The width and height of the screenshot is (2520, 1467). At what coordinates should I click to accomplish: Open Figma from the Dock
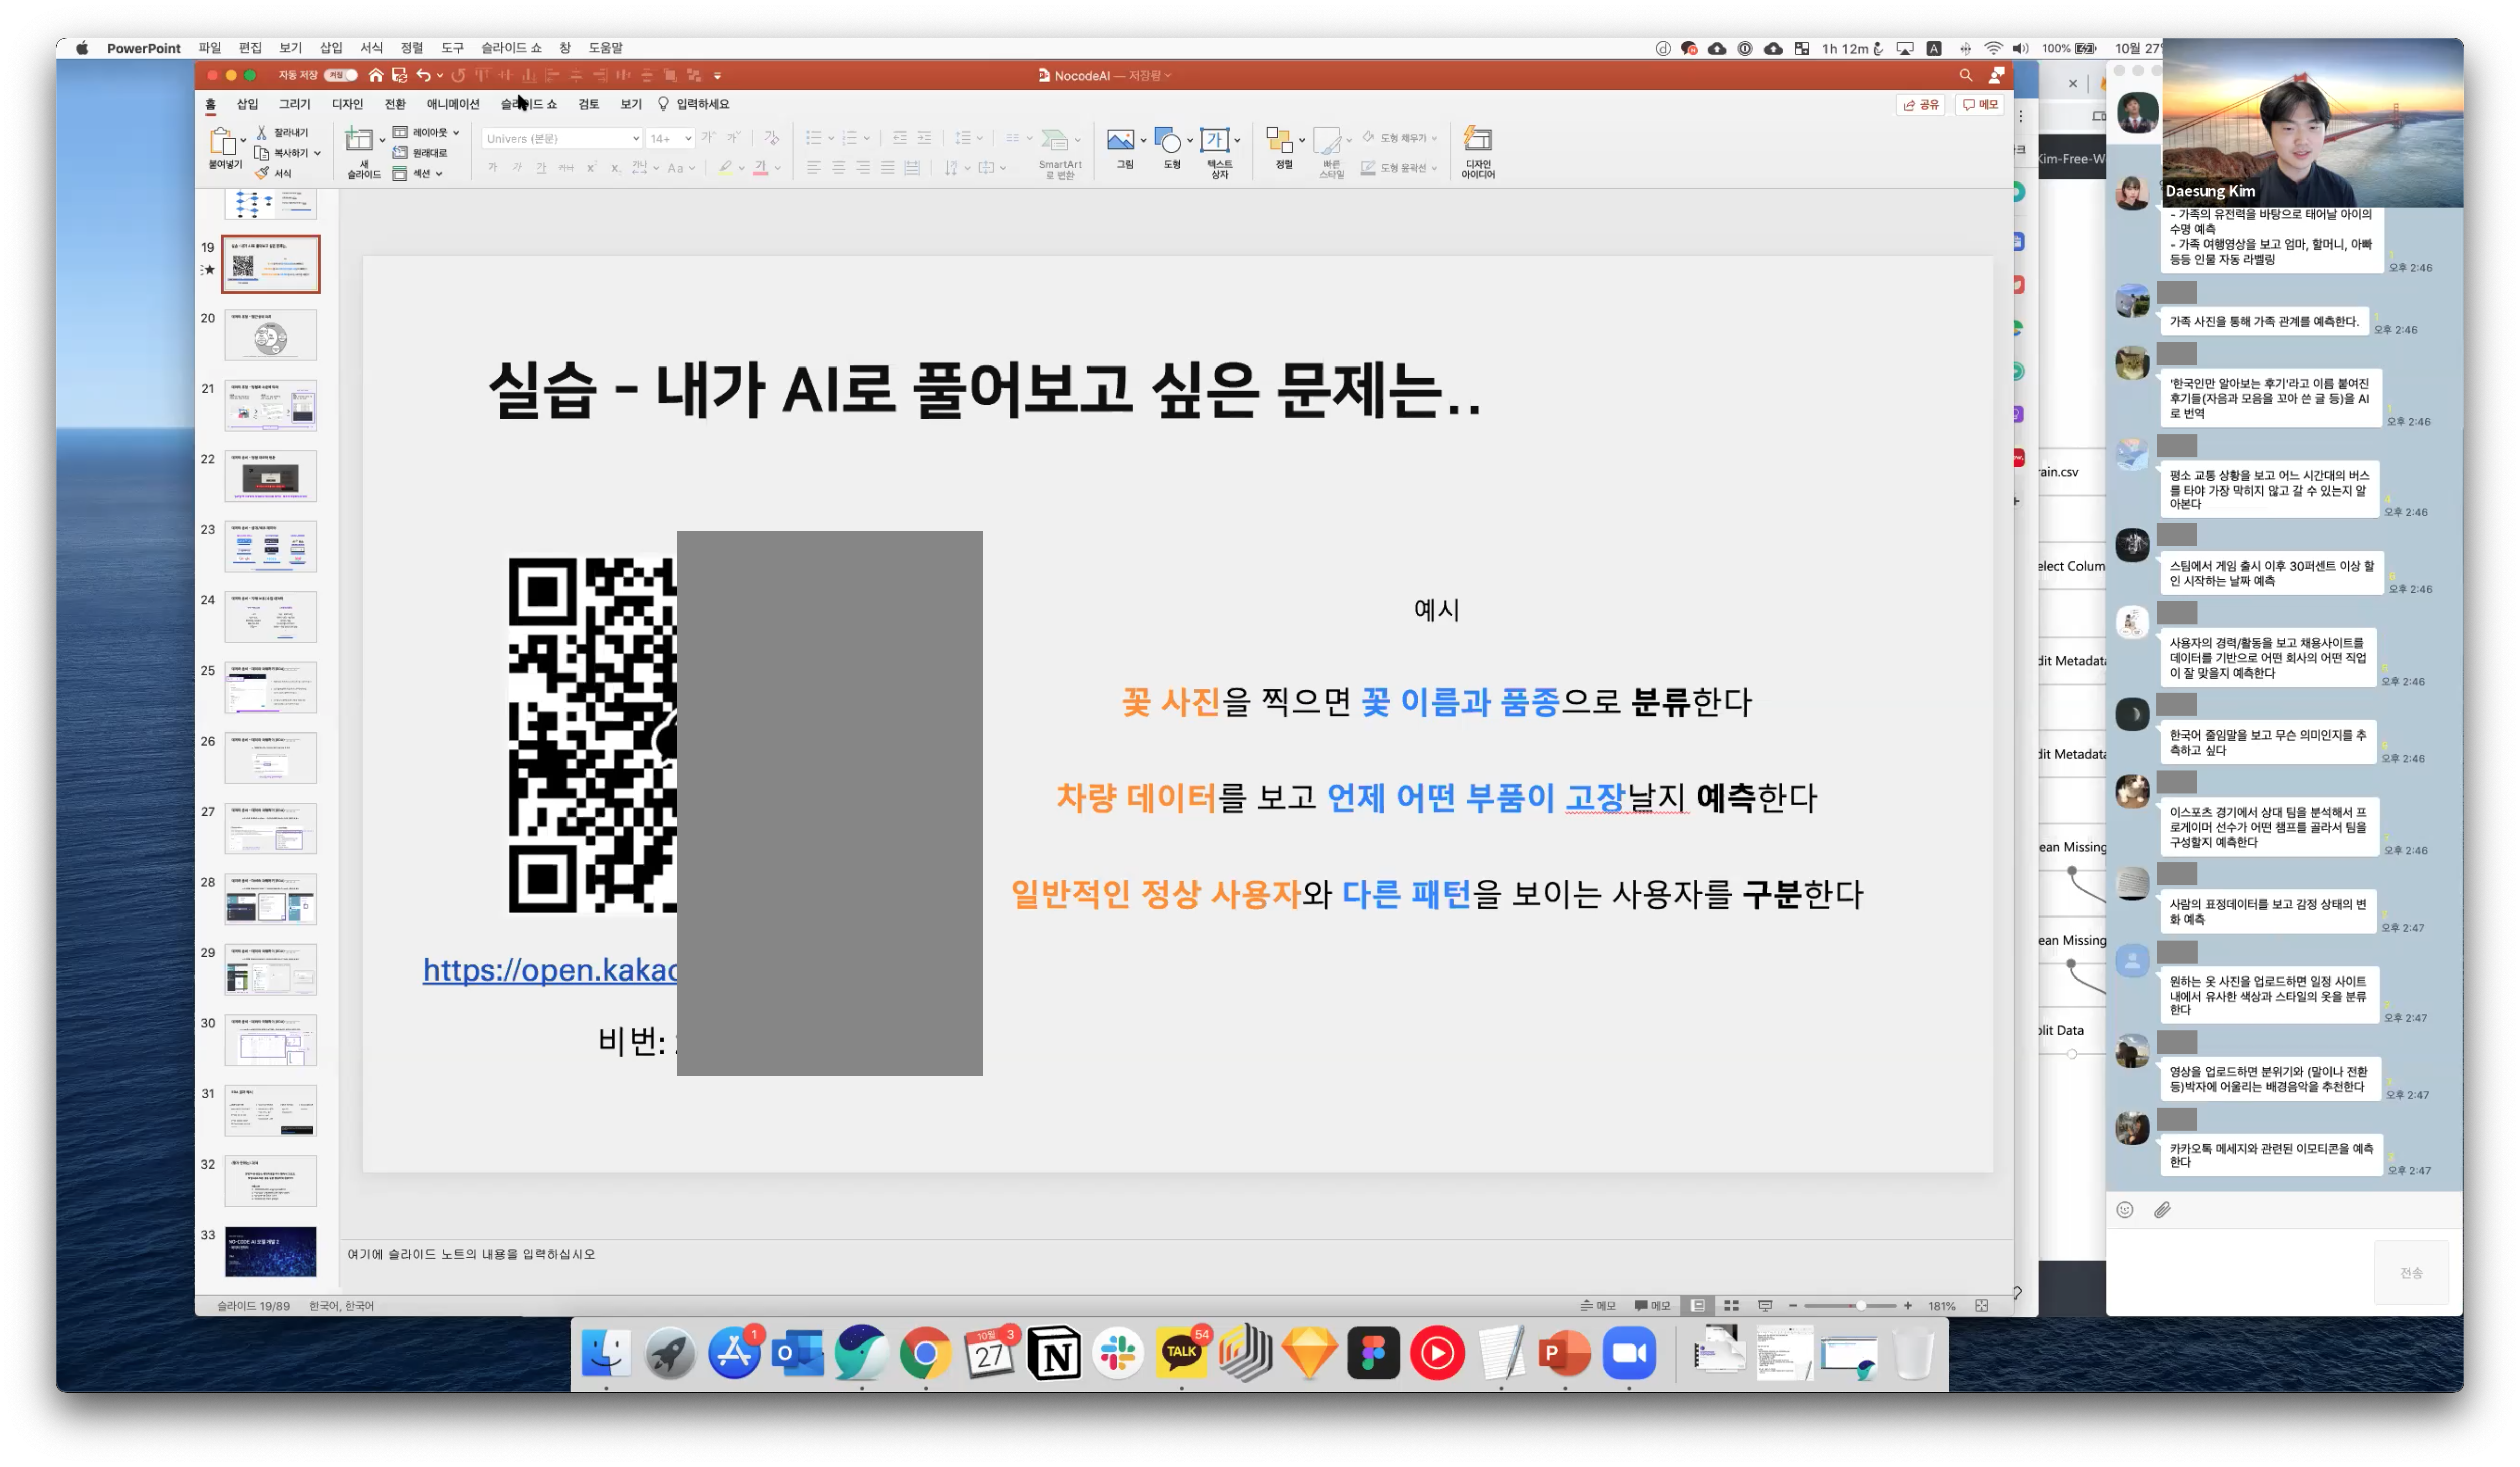pos(1373,1353)
